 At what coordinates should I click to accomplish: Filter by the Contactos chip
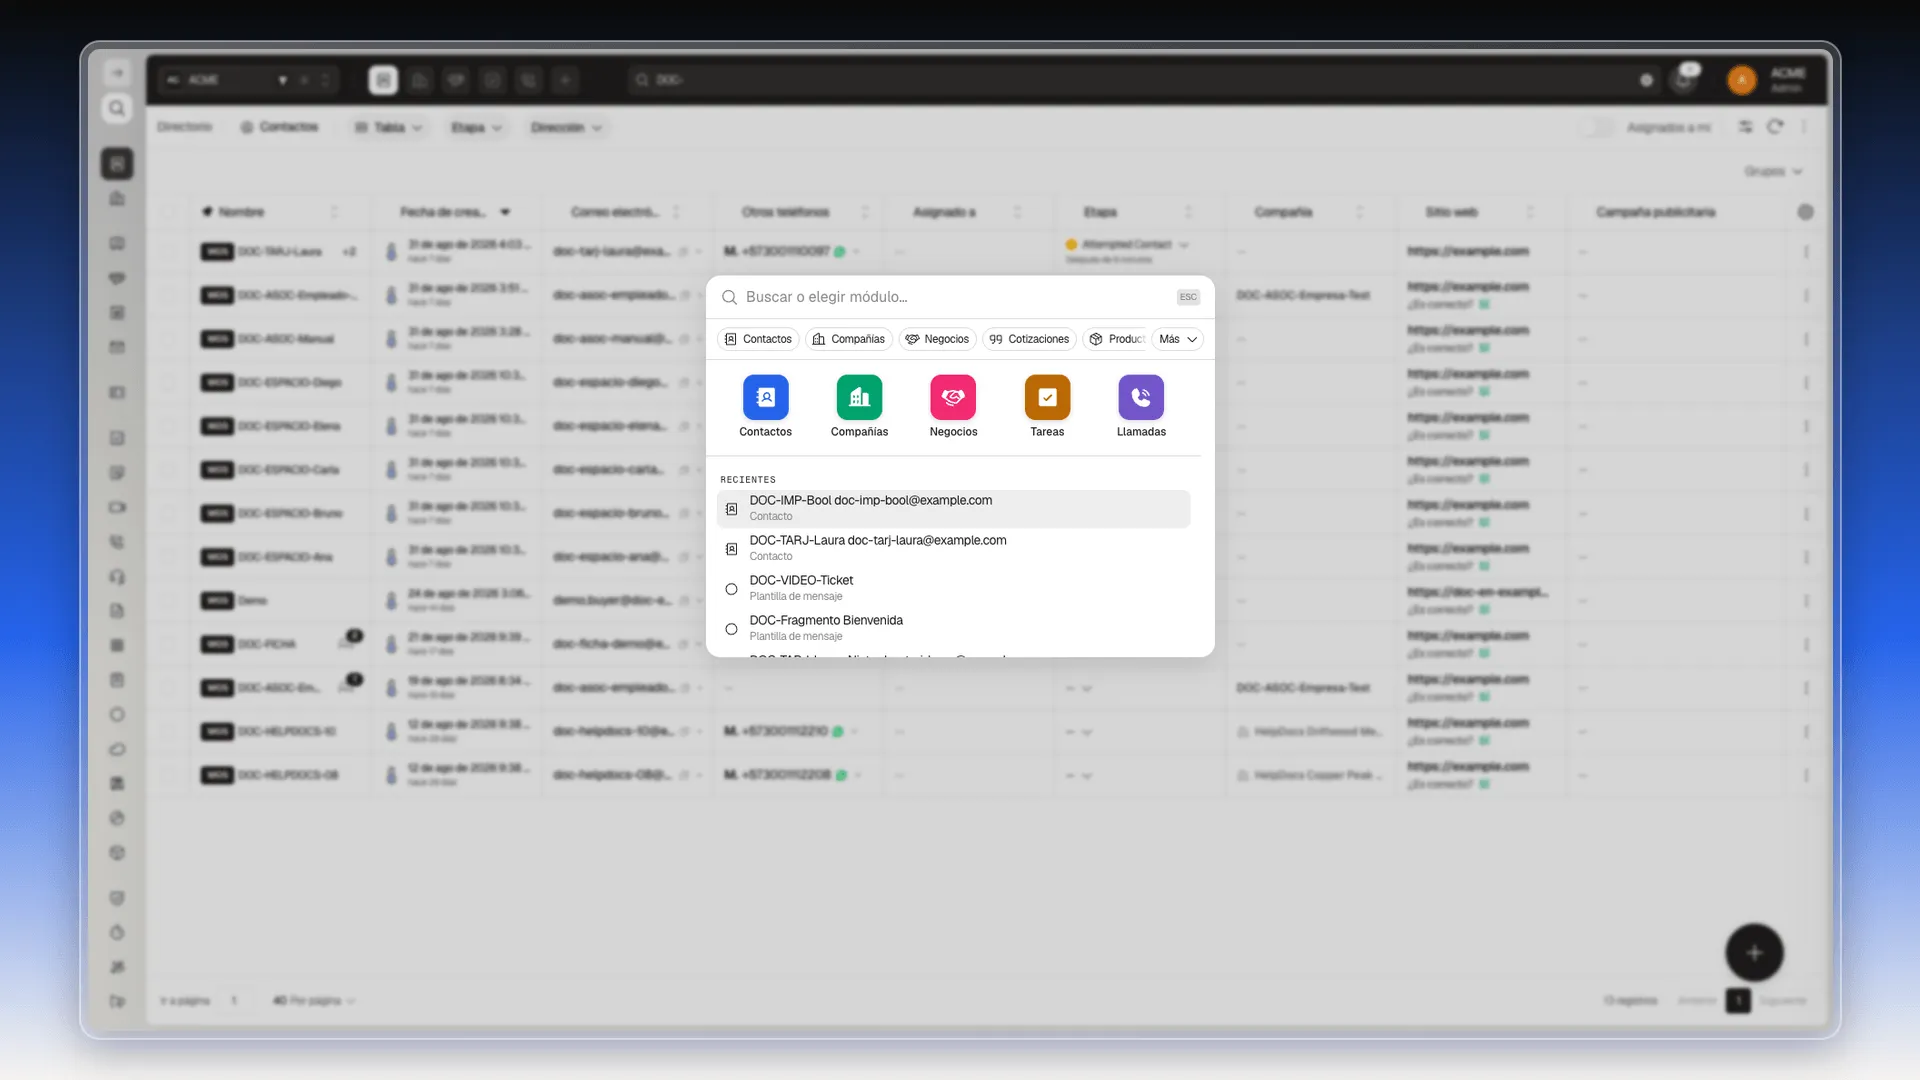click(758, 339)
